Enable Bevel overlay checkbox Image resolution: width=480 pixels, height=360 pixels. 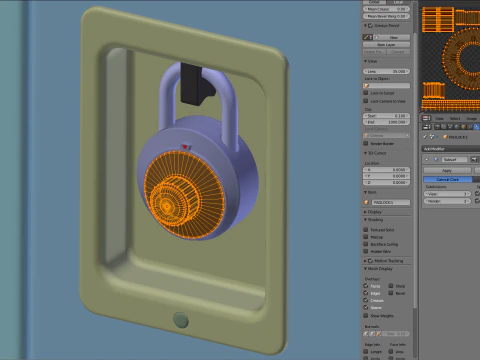391,293
